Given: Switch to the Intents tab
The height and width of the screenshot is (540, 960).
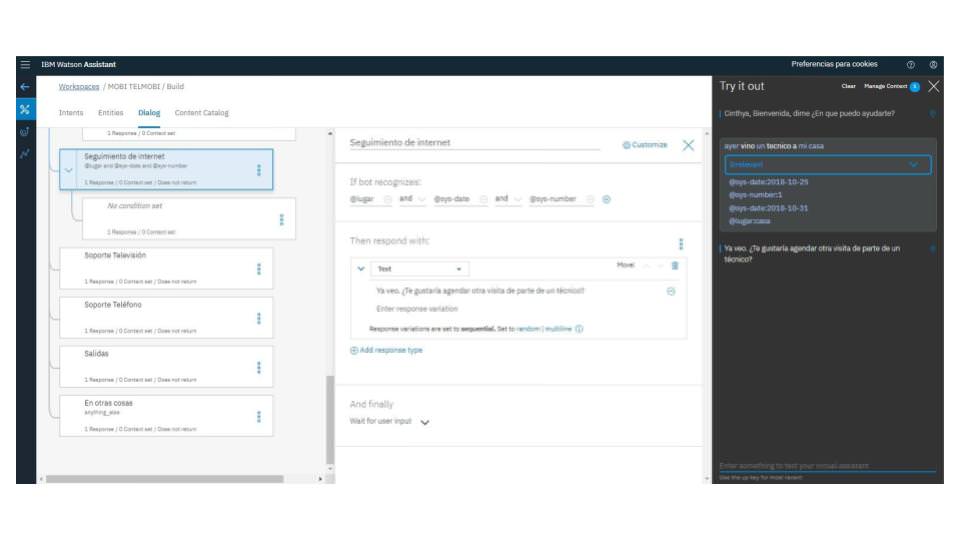Looking at the screenshot, I should click(71, 113).
